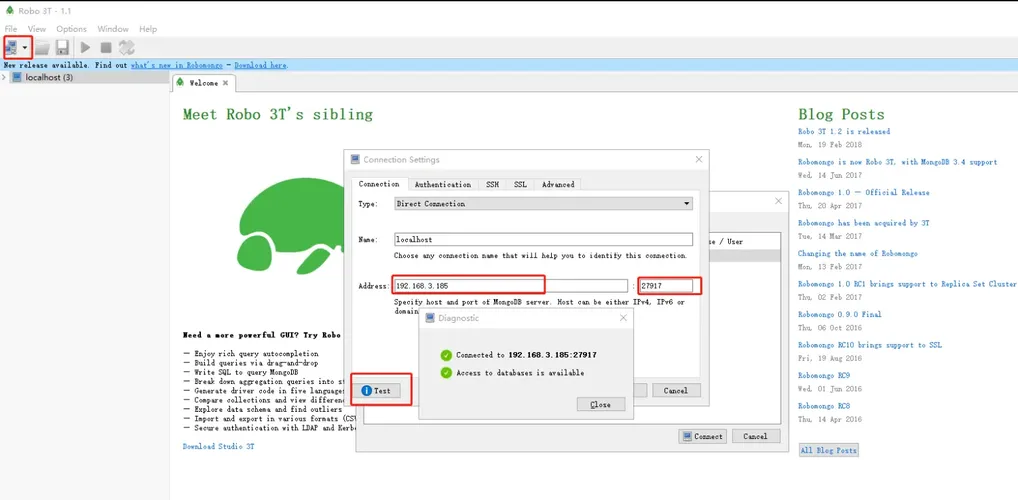Click Cancel in the connections manager window
The image size is (1018, 500).
click(756, 436)
